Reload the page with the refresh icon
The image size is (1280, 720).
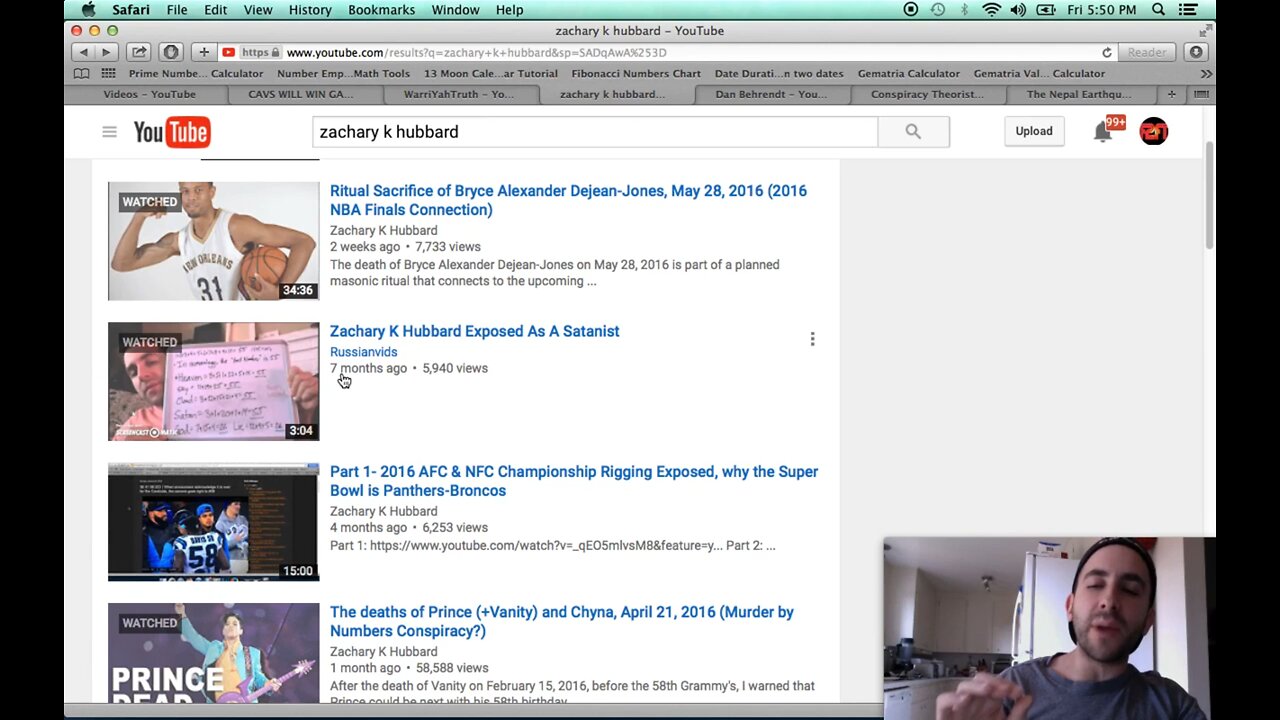point(1107,52)
